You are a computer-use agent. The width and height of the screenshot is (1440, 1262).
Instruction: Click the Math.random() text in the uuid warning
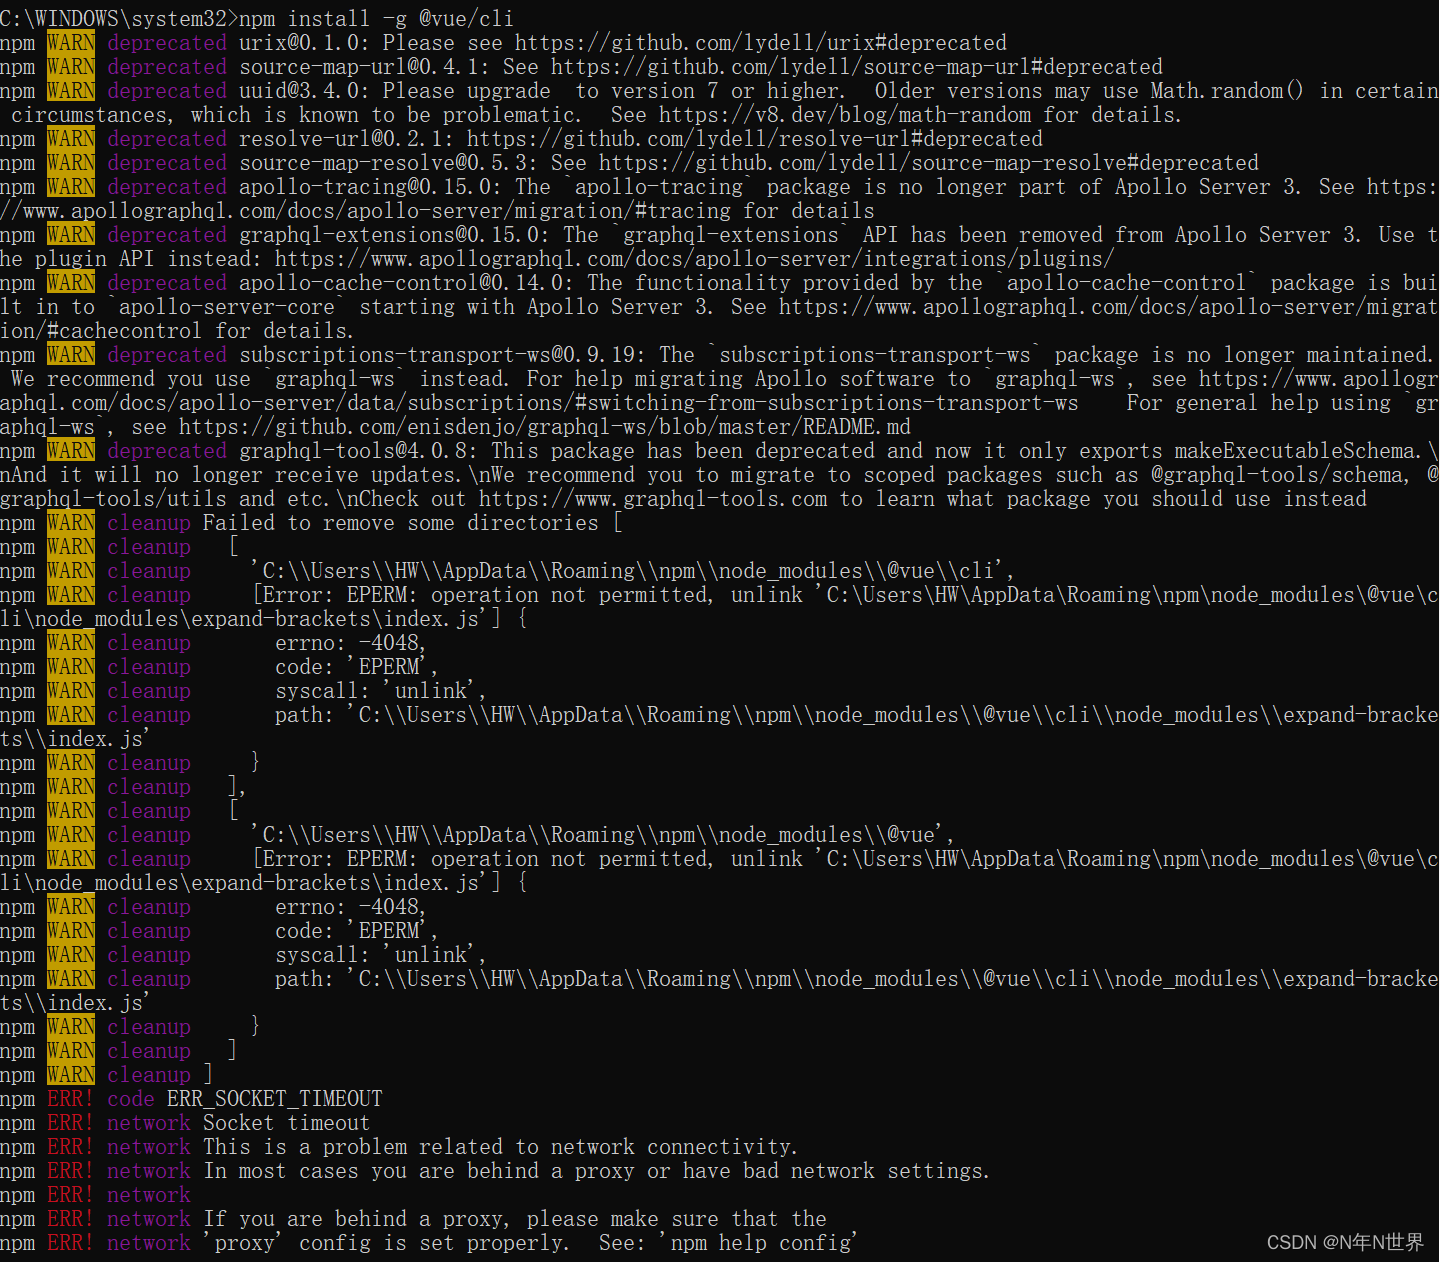1227,91
